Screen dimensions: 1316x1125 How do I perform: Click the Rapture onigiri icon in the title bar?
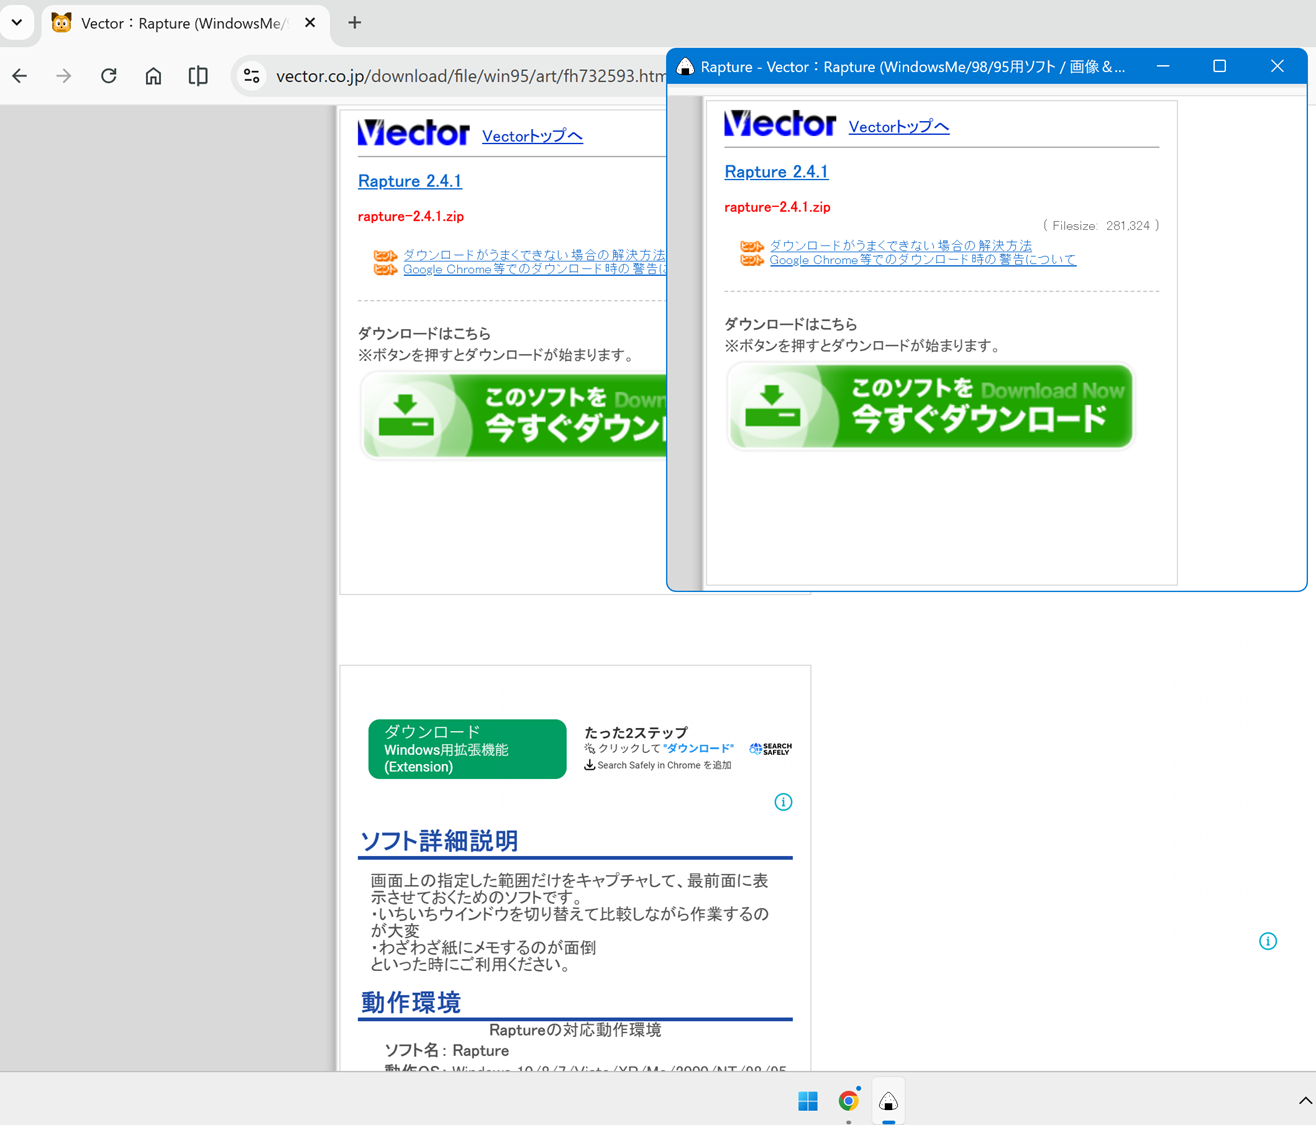(685, 67)
